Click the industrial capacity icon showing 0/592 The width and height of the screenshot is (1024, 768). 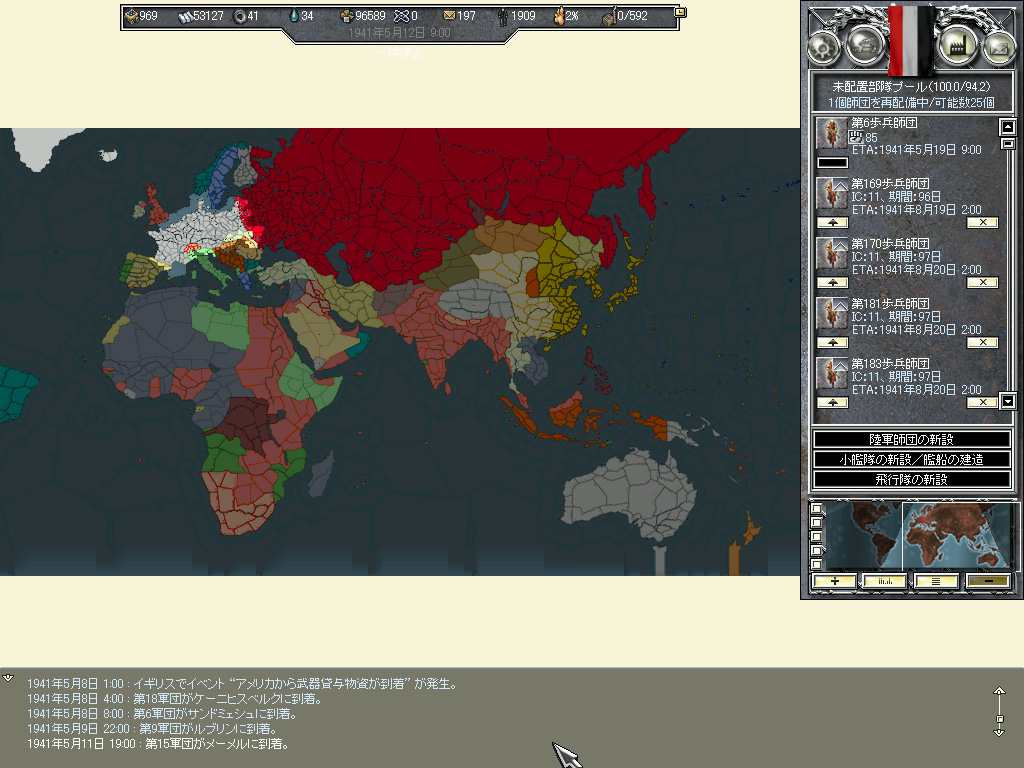click(x=609, y=17)
